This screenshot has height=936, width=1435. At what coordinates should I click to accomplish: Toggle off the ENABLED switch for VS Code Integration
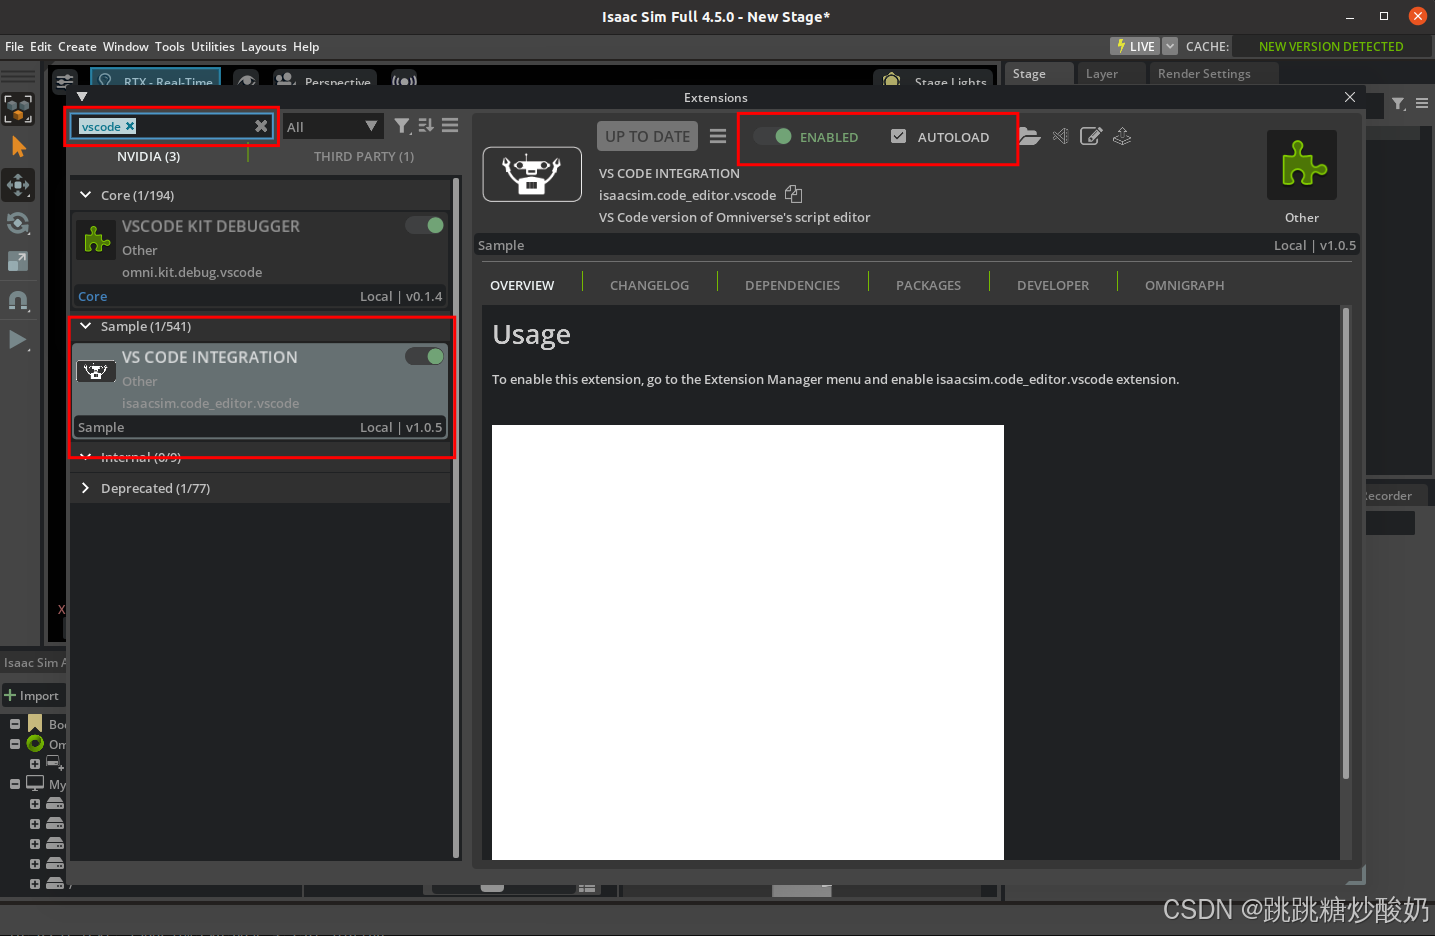click(772, 136)
